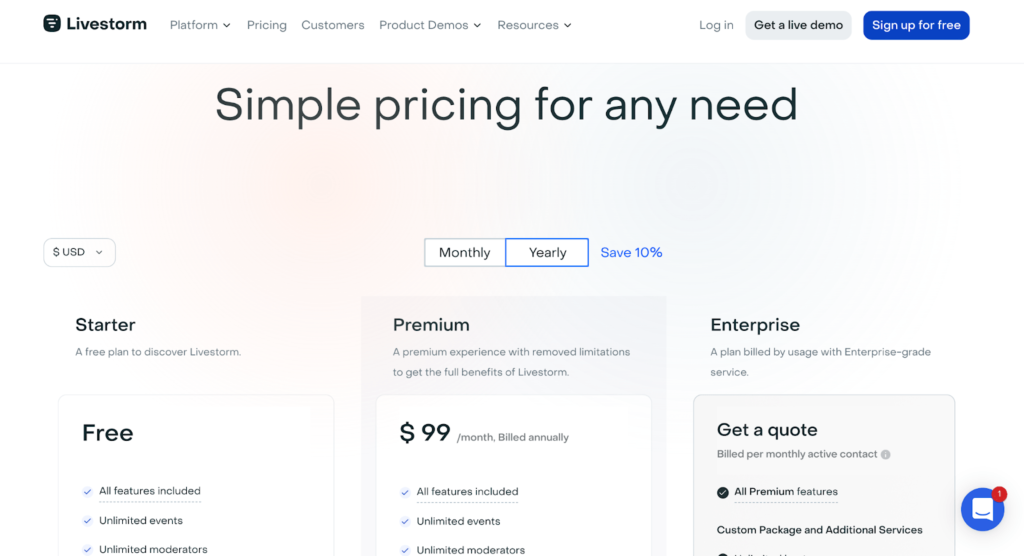Switch billing to Monthly

[x=464, y=252]
